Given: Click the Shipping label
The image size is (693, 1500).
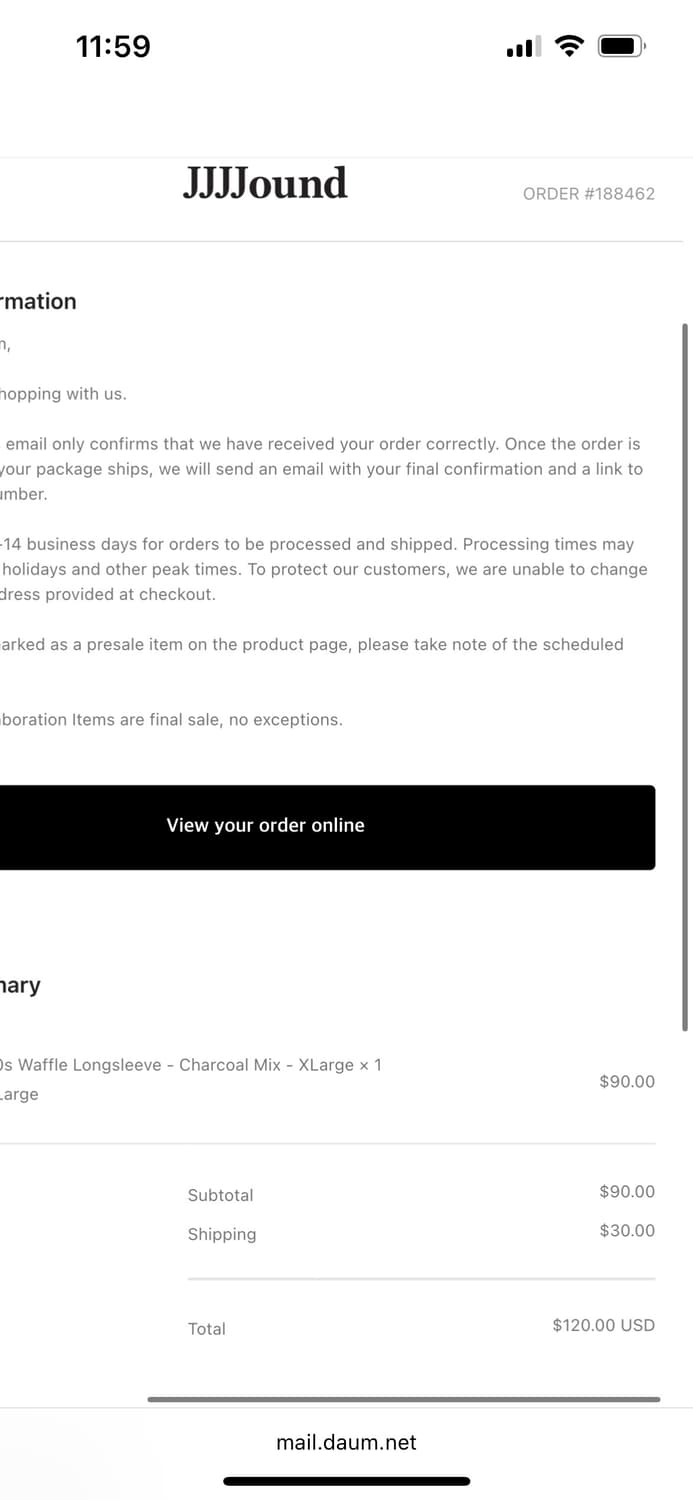Looking at the screenshot, I should point(222,1234).
